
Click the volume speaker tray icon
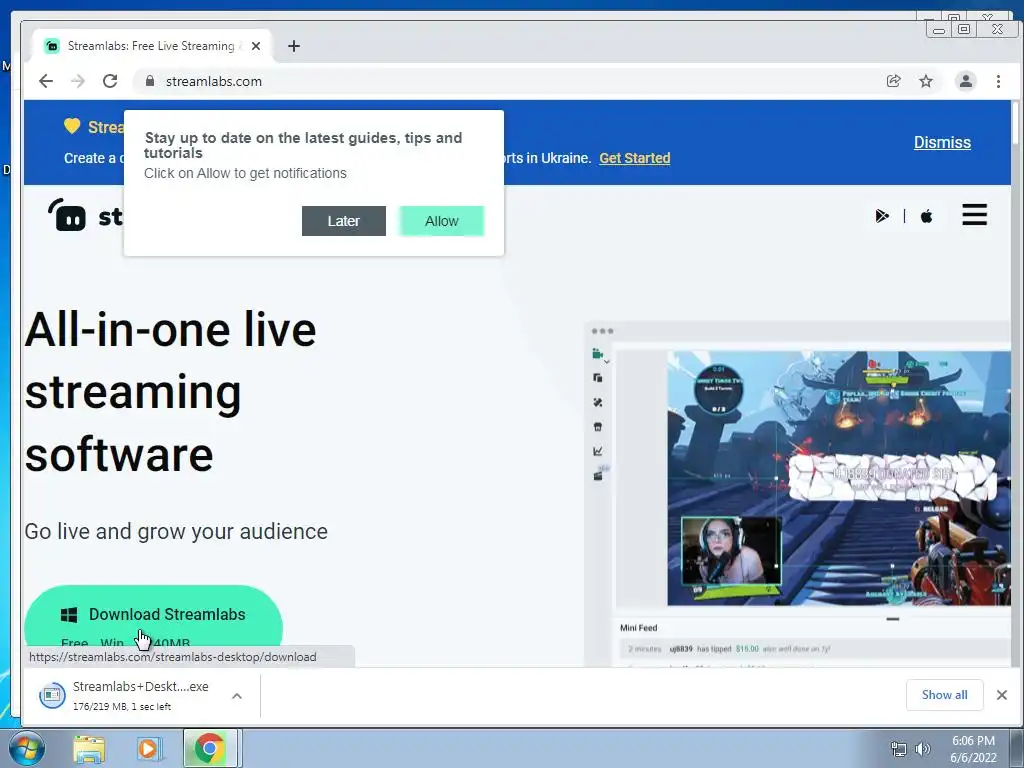[922, 749]
